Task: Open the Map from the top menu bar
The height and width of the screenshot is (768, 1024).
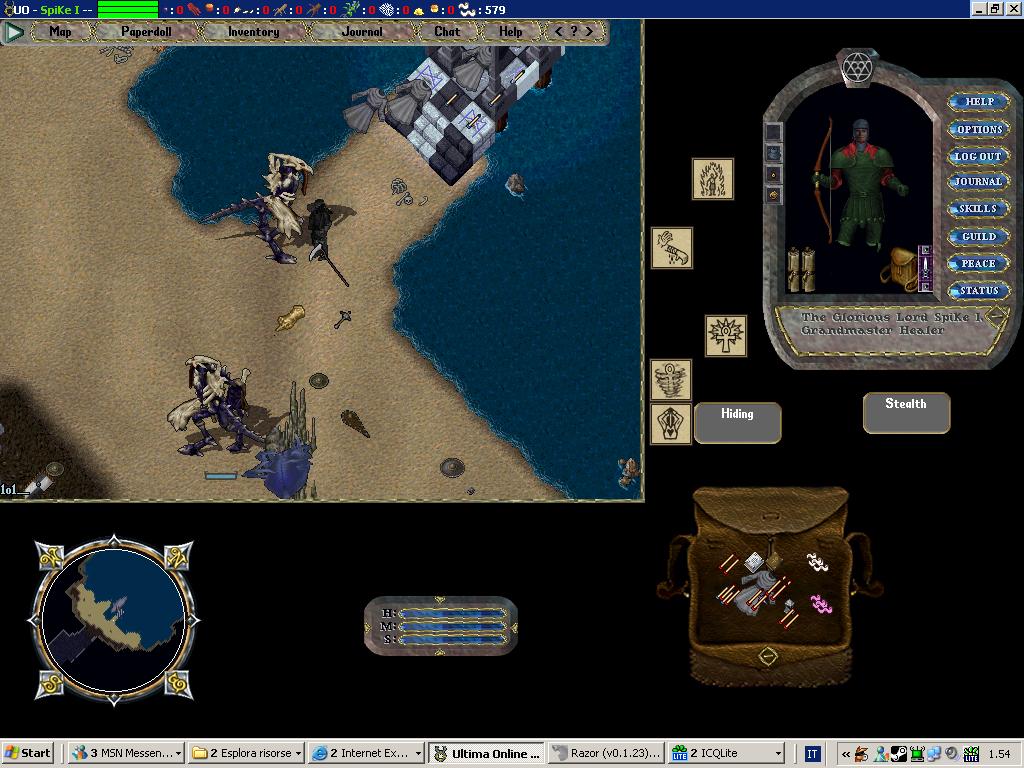Action: 60,31
